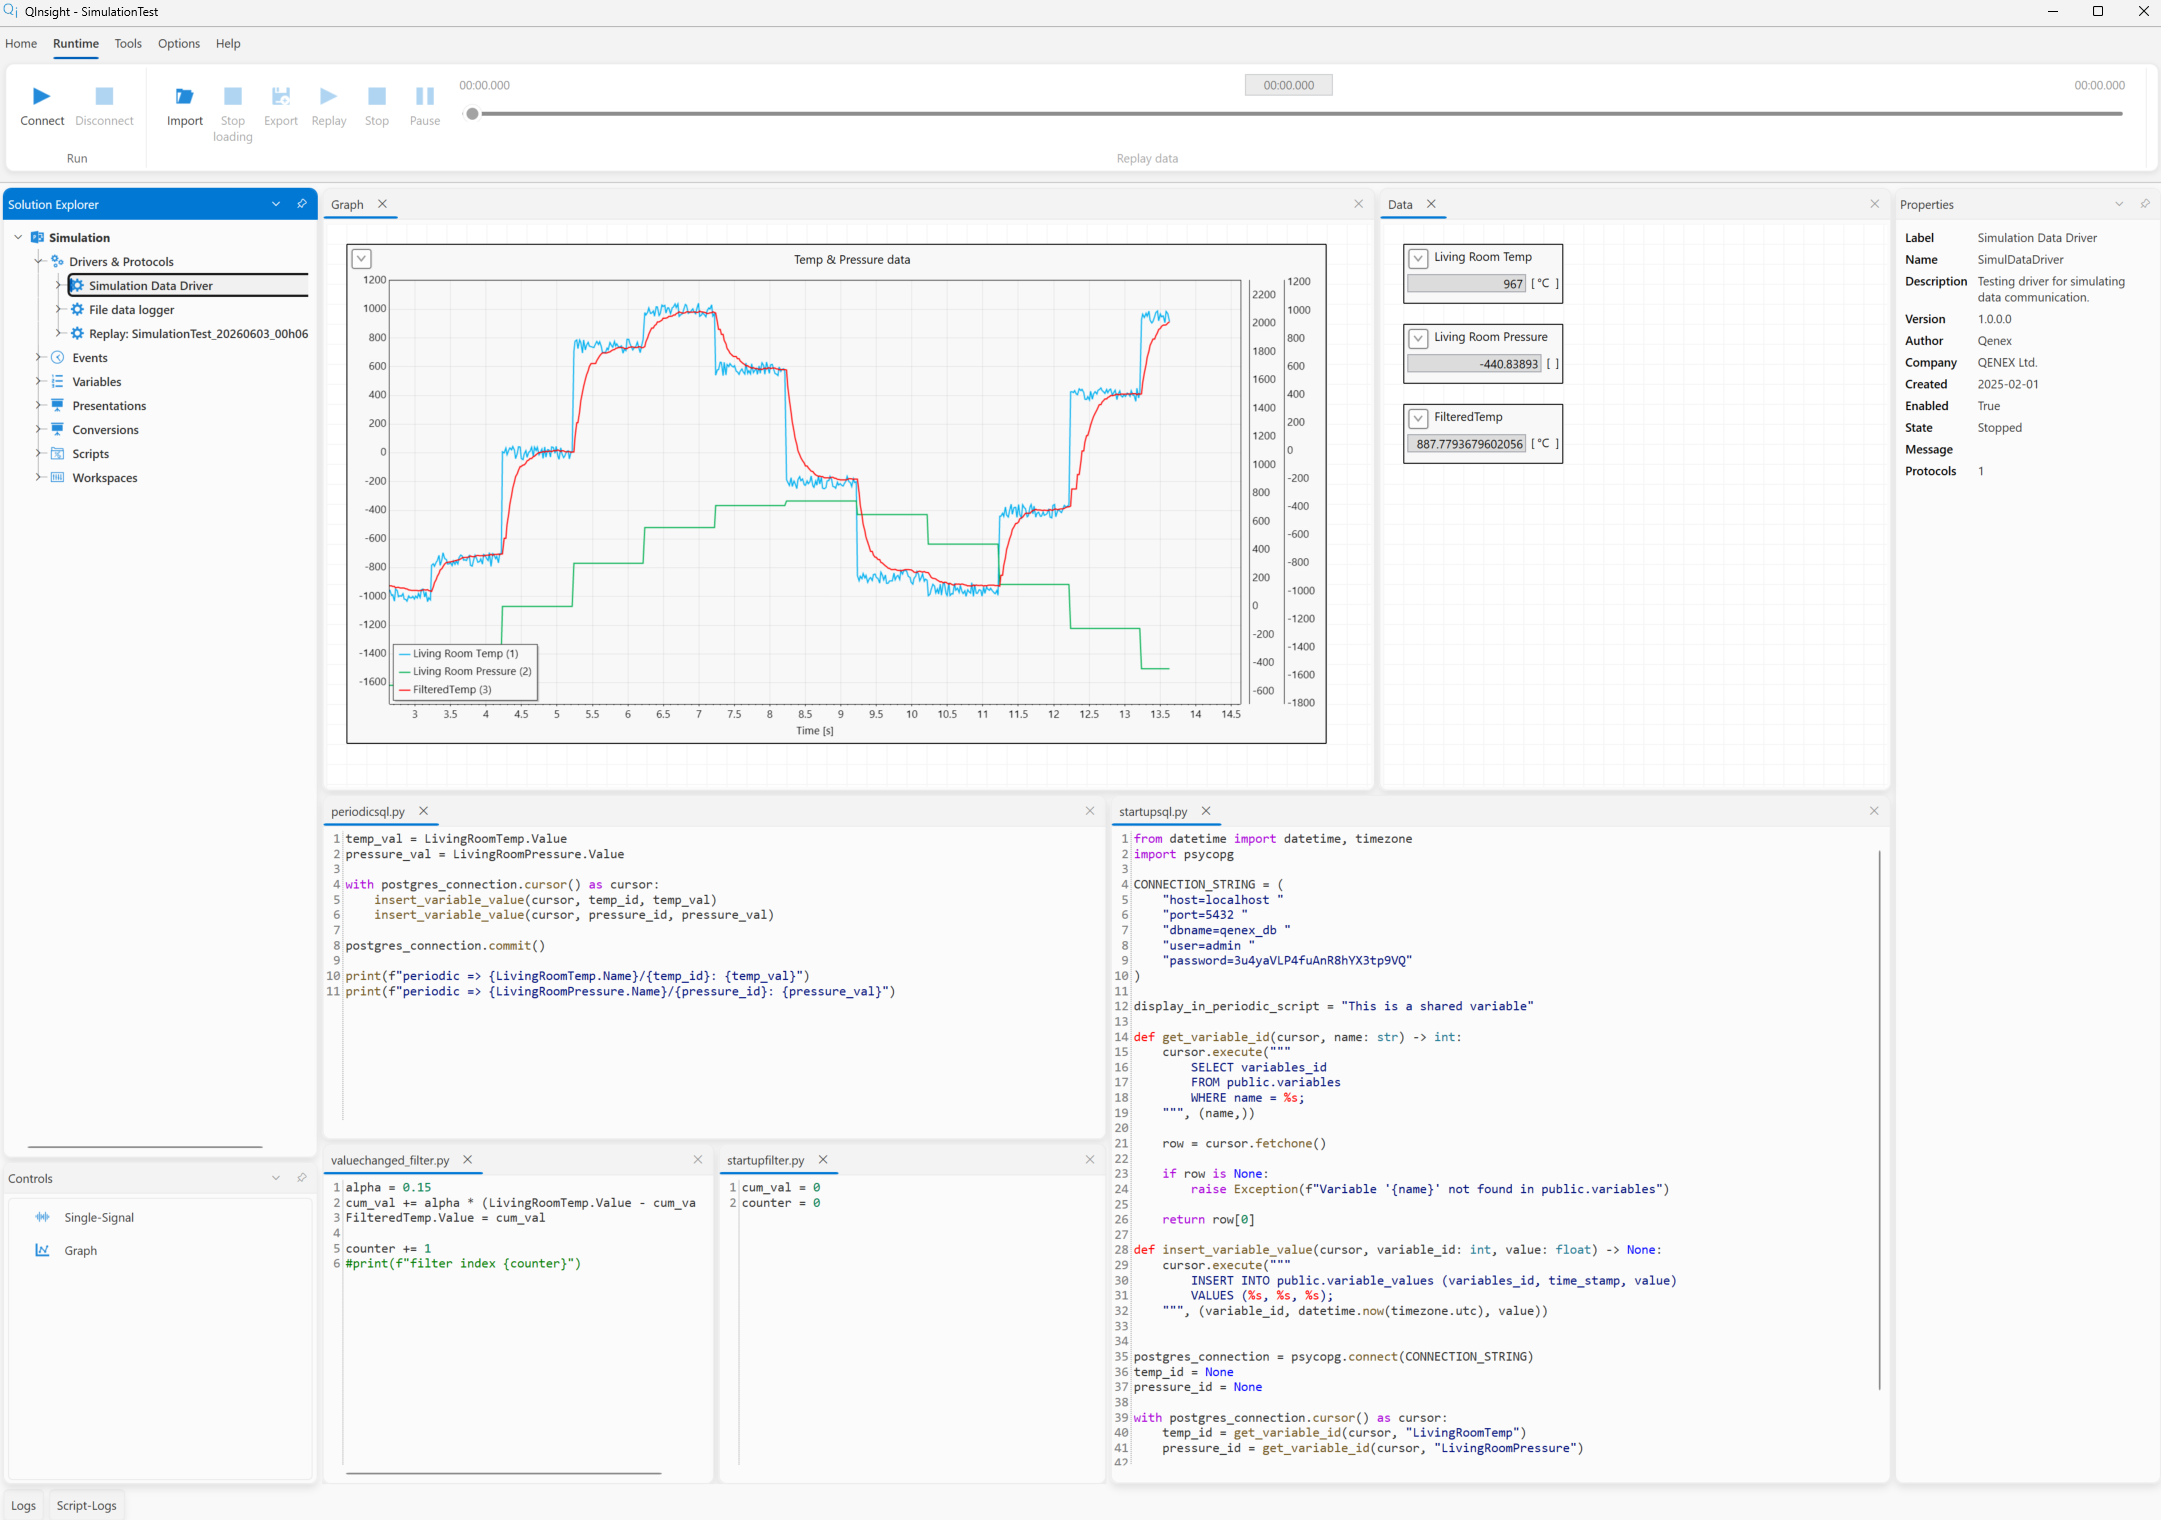The height and width of the screenshot is (1520, 2161).
Task: Open the Import folder icon
Action: (x=184, y=96)
